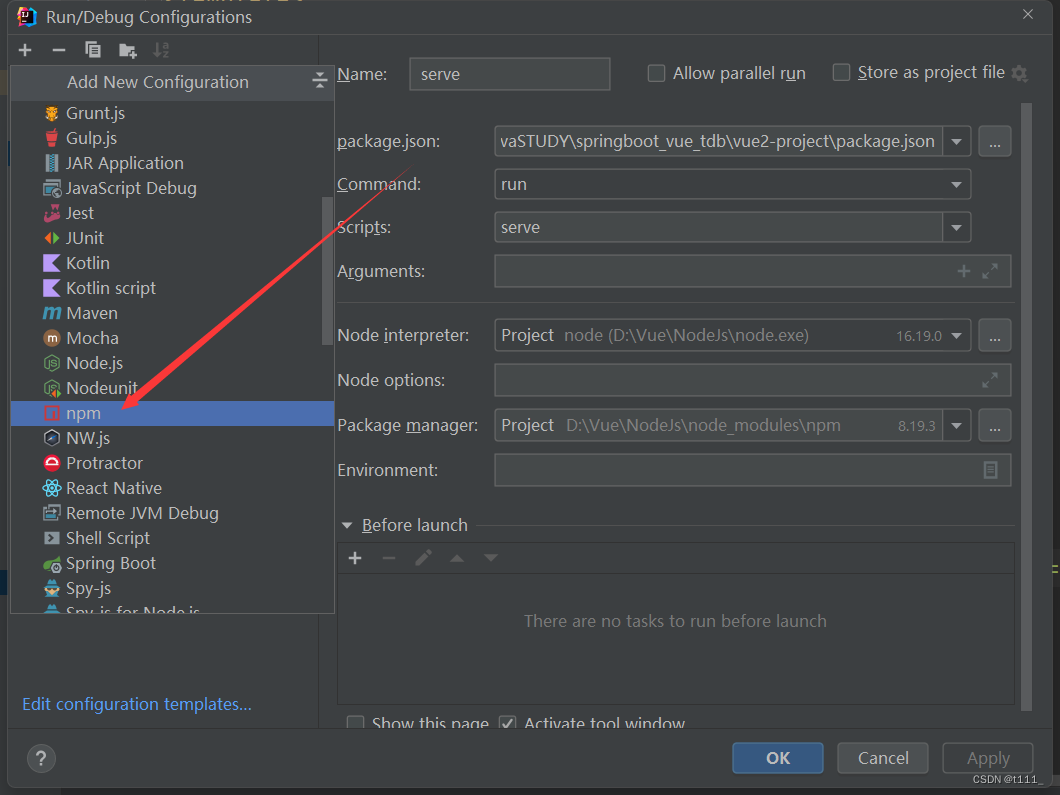The image size is (1060, 795).
Task: Select the Mocha configuration type
Action: (172, 338)
